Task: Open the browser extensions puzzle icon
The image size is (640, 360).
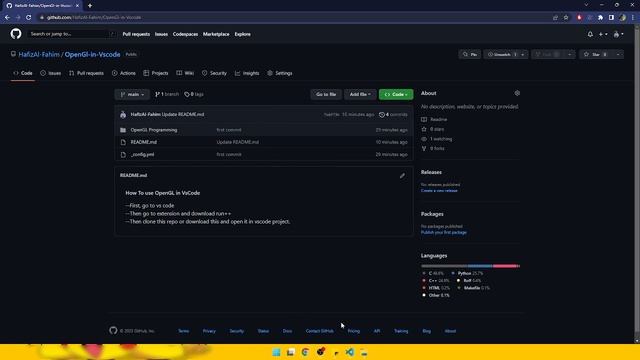Action: 600,18
